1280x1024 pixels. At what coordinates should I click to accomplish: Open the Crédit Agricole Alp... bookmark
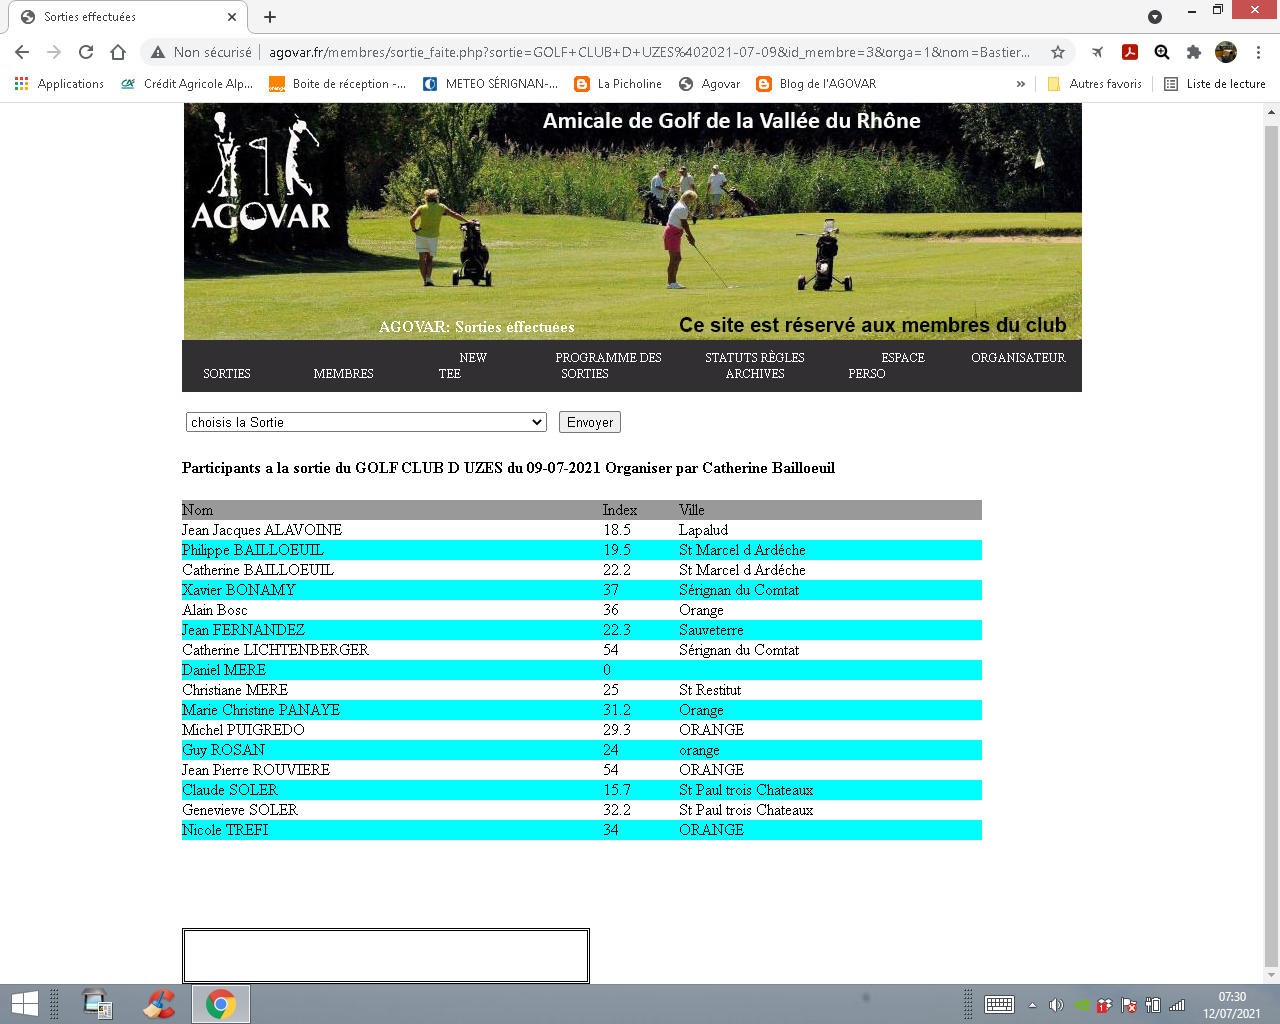point(187,84)
